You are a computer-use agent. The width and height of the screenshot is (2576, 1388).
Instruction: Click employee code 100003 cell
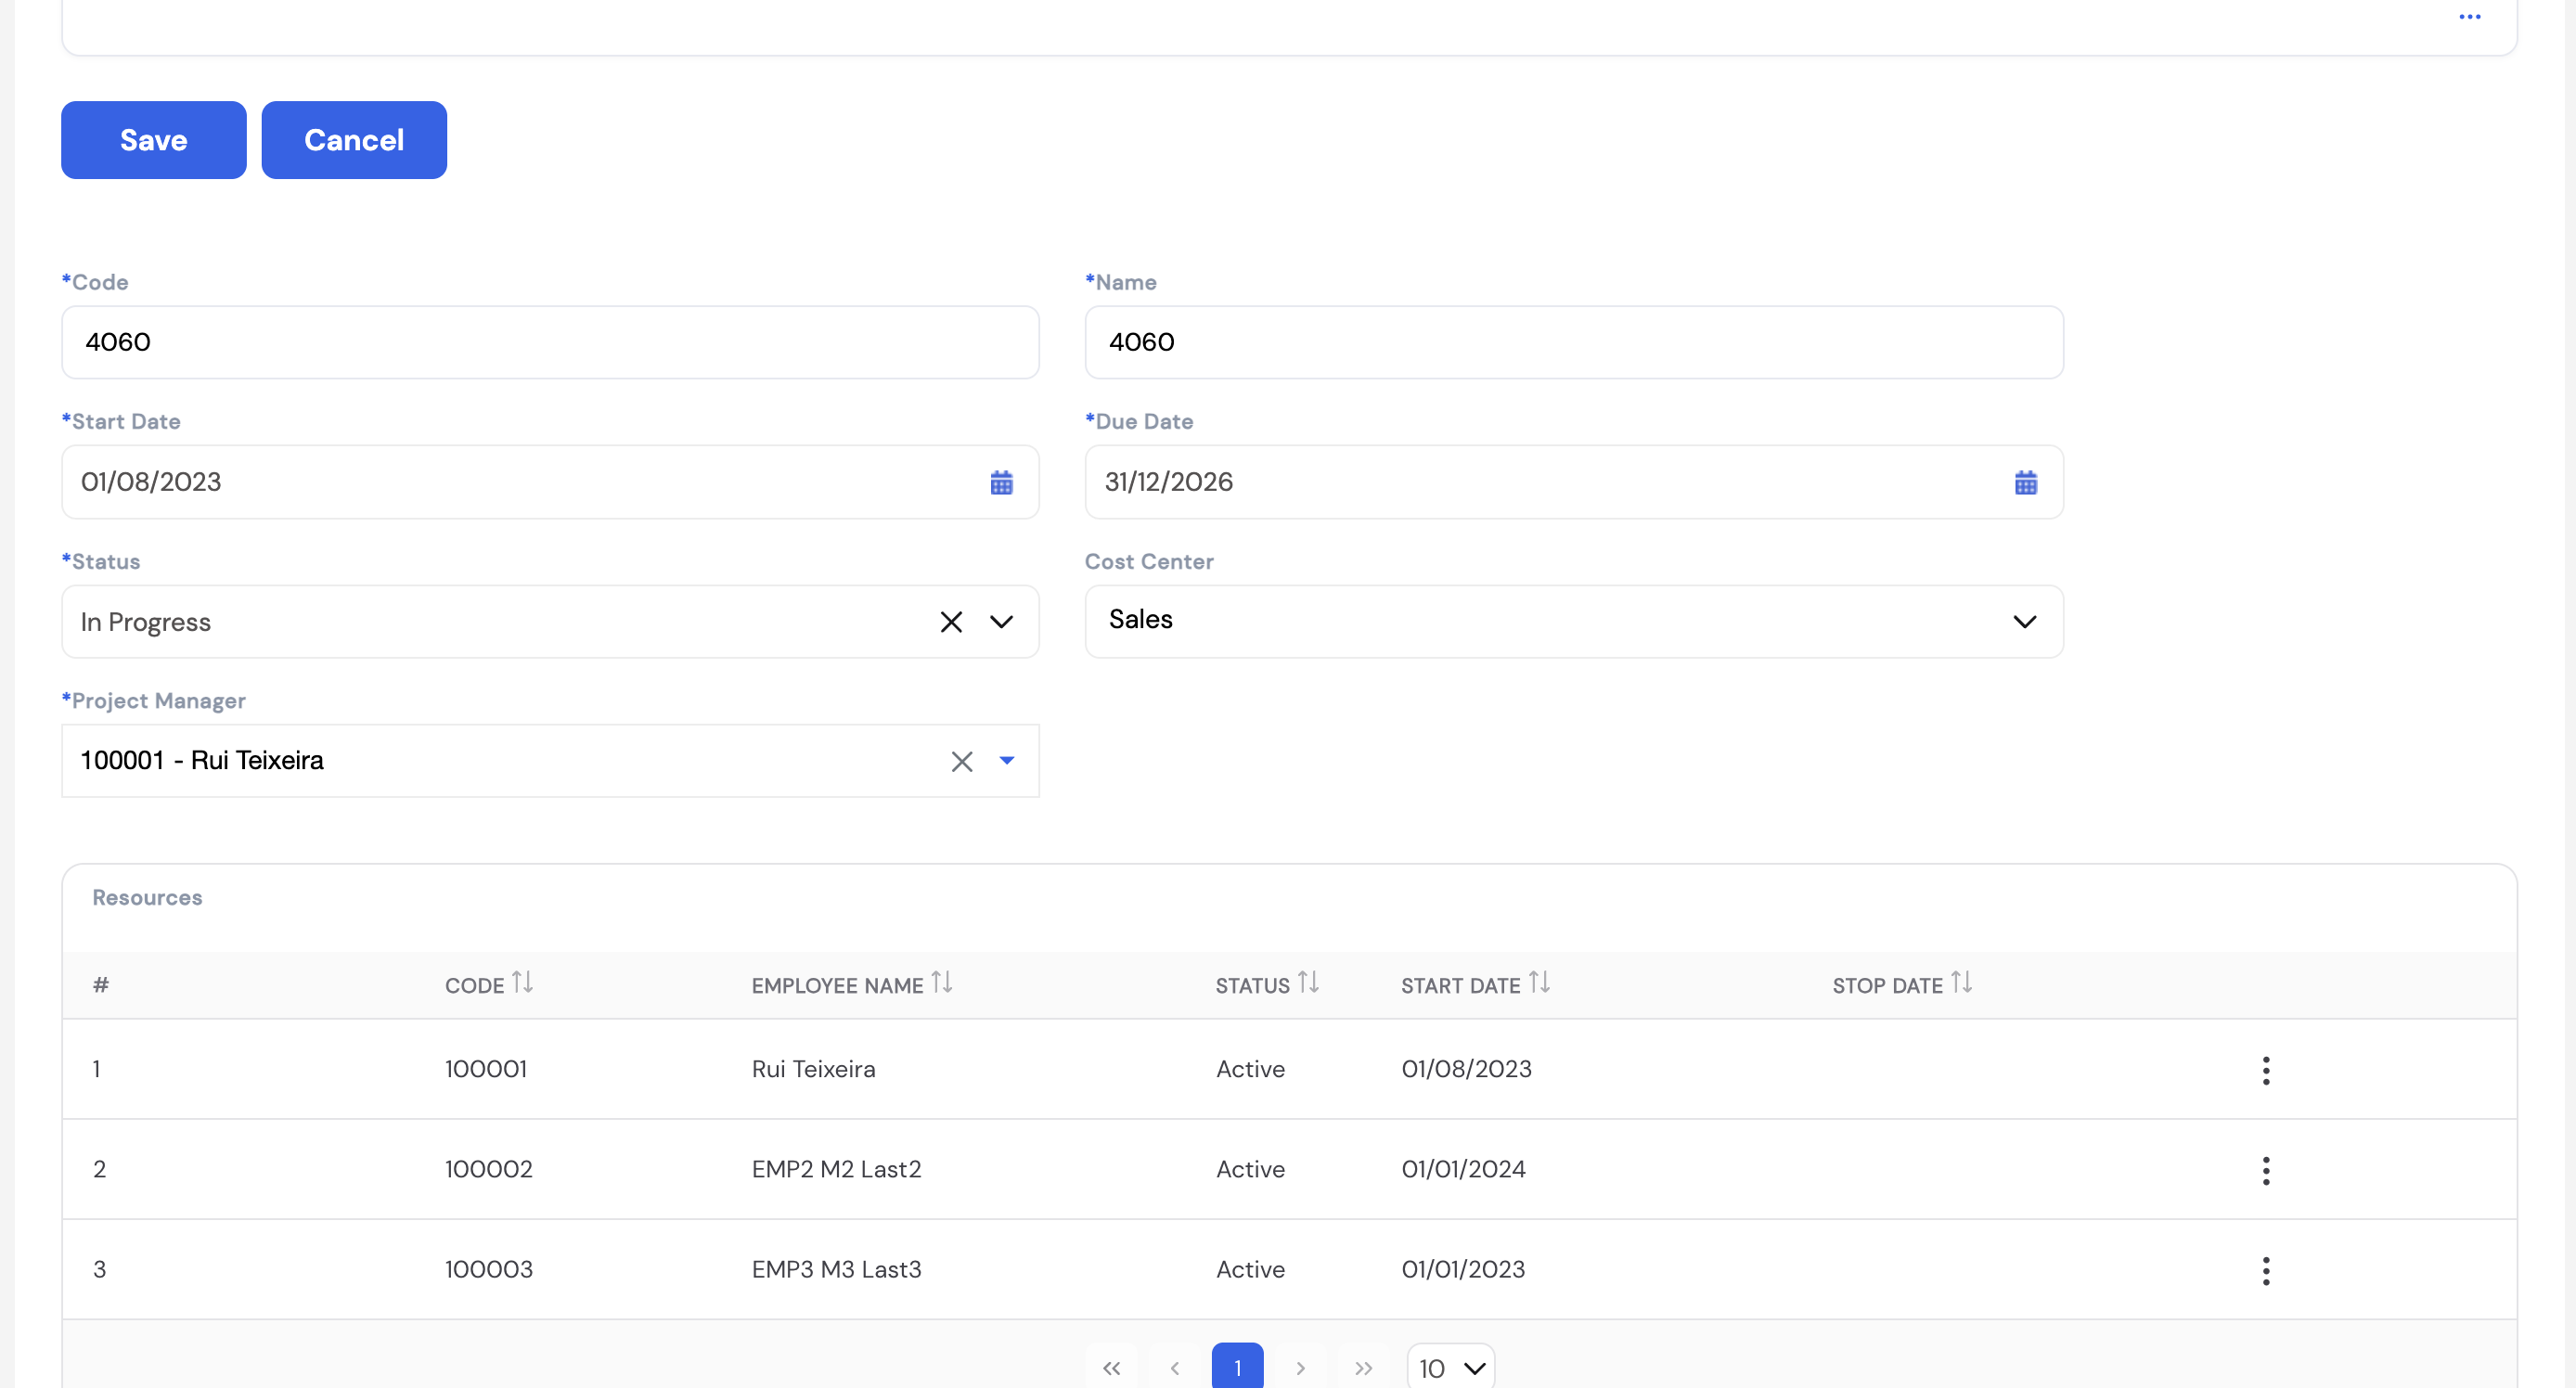pos(489,1269)
